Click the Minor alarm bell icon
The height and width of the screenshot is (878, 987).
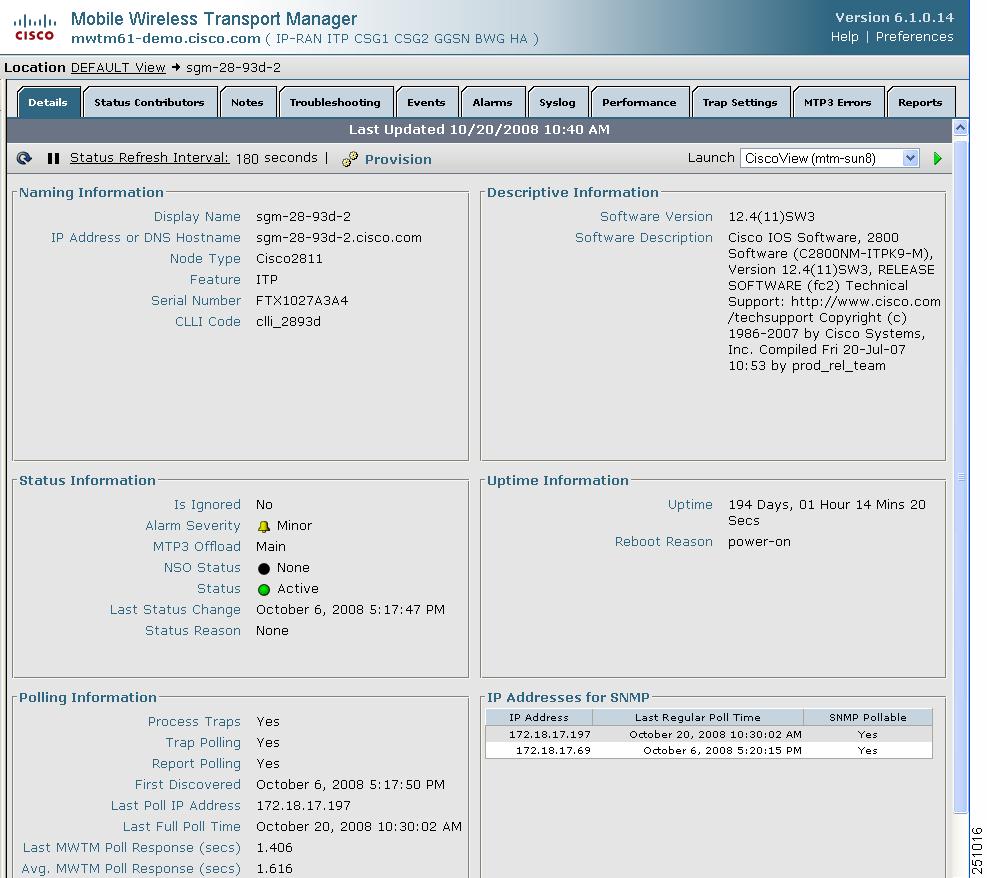(x=264, y=526)
